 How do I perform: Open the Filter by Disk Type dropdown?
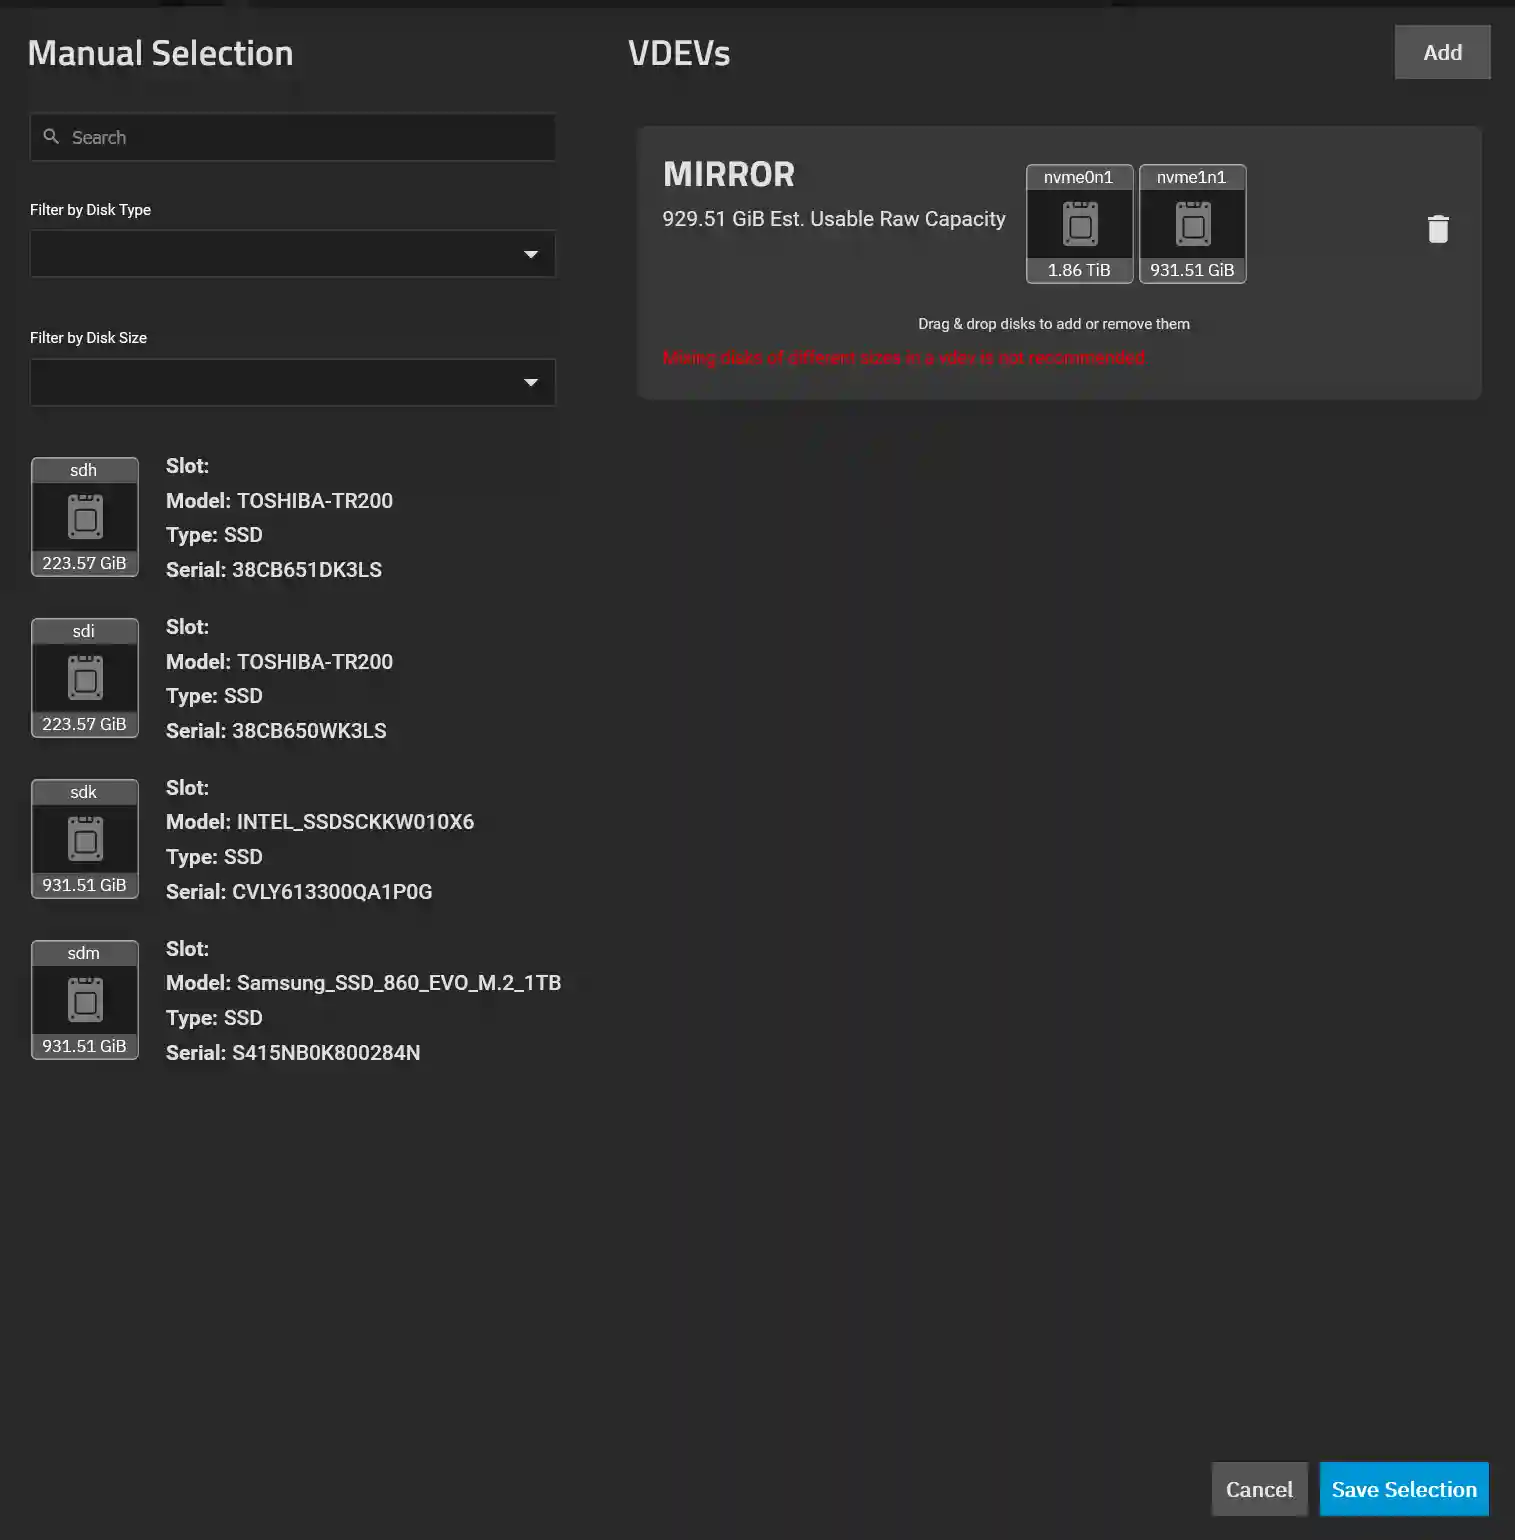pos(292,254)
